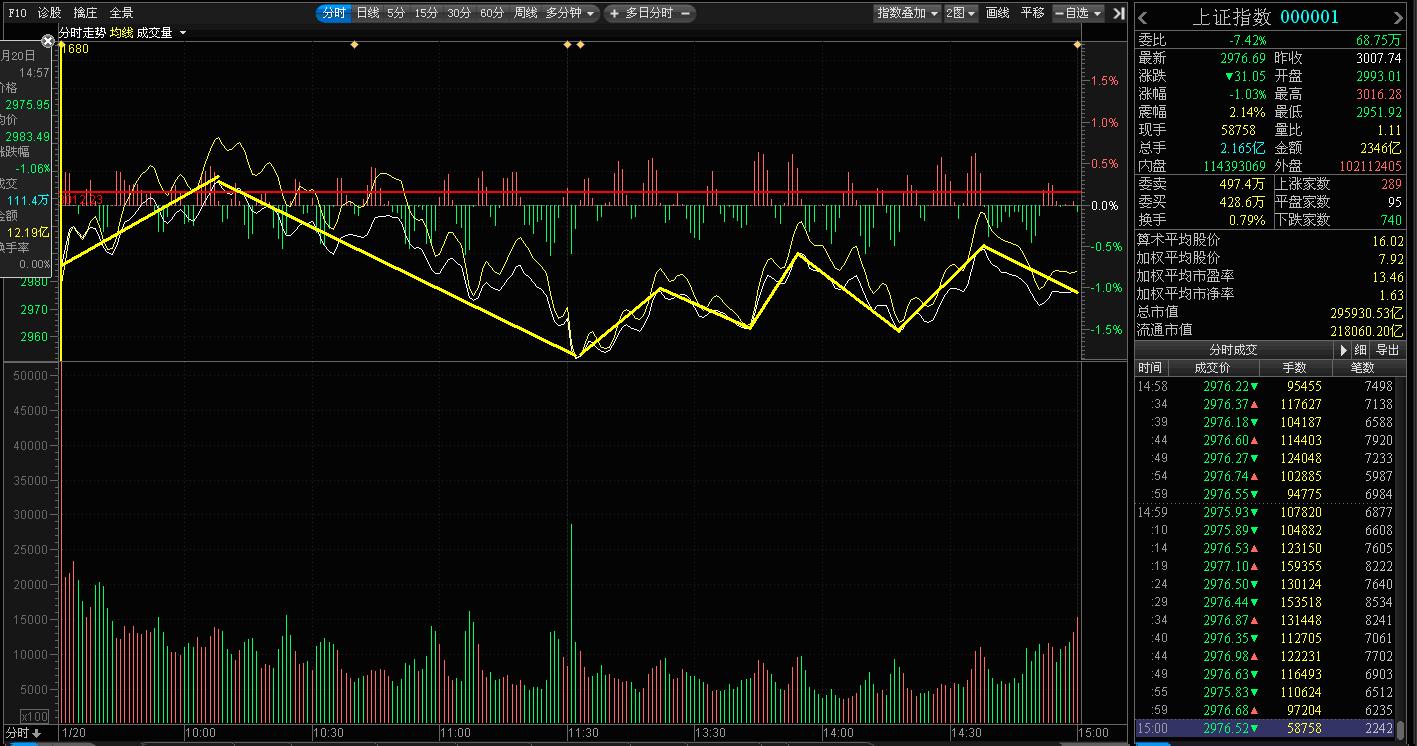Click the 分时成交 panel header
This screenshot has height=746, width=1417.
click(x=1233, y=350)
